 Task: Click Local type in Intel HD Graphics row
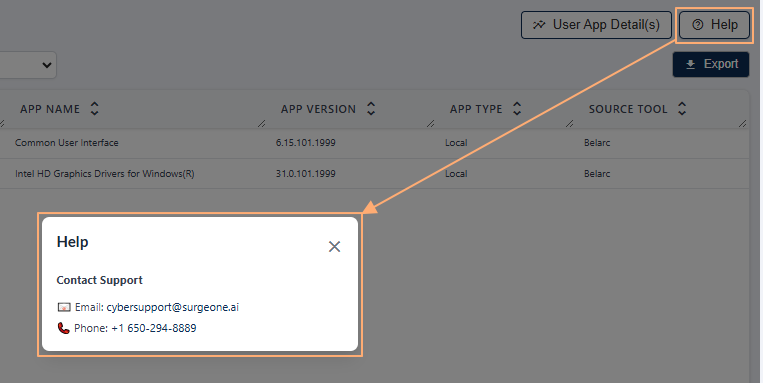pyautogui.click(x=456, y=174)
